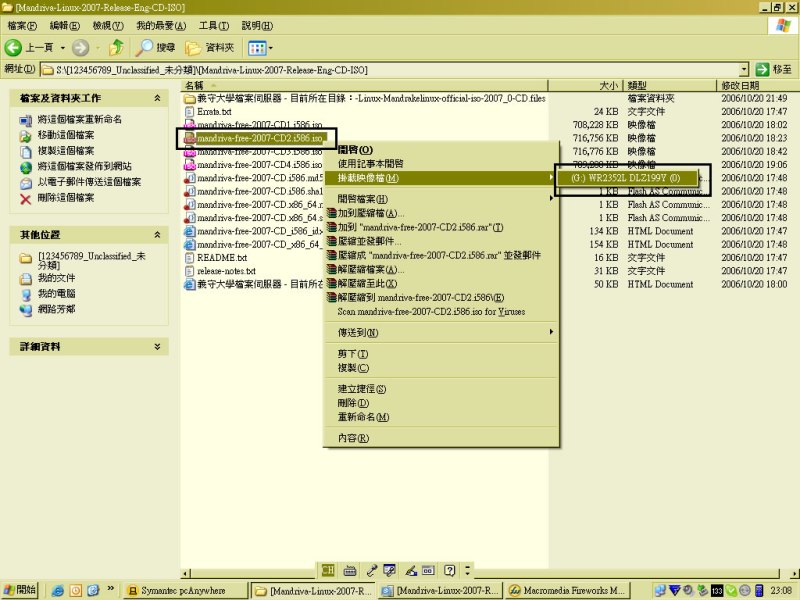The image size is (800, 600).
Task: Click the address bar path field
Action: (x=390, y=70)
